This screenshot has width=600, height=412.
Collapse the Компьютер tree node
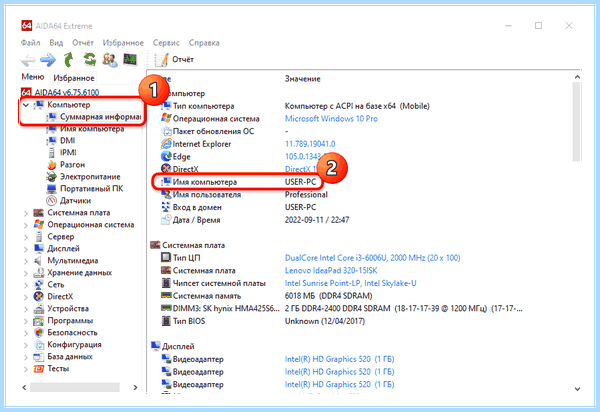point(26,105)
